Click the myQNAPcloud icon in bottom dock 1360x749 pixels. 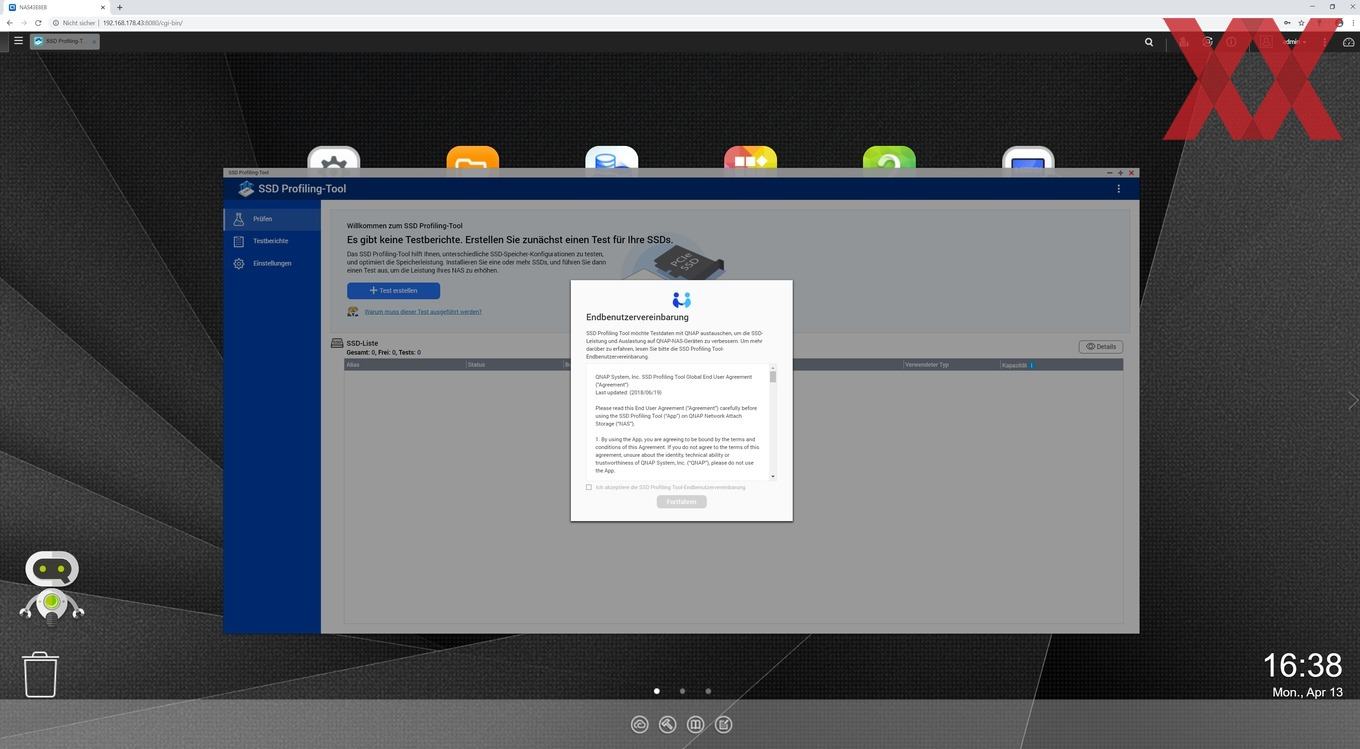click(x=640, y=724)
